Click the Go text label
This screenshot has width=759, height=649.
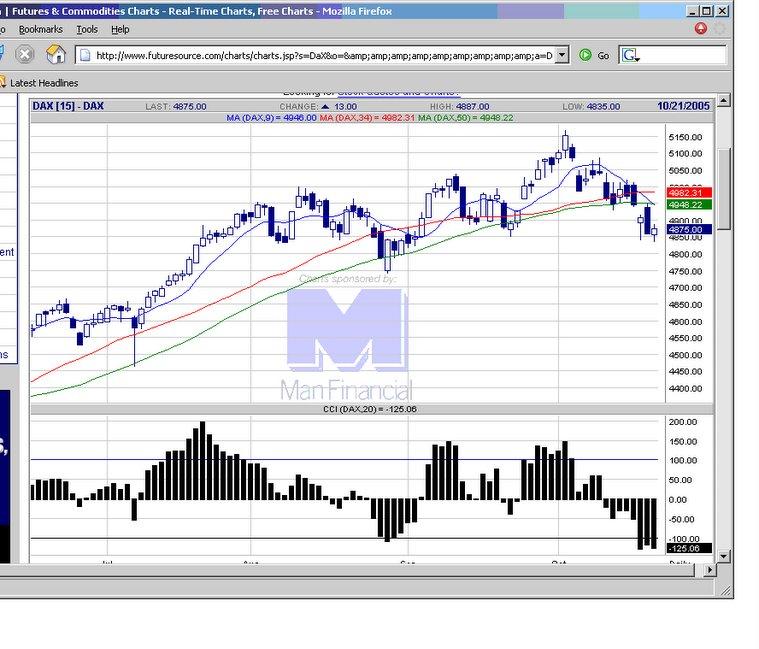pyautogui.click(x=603, y=56)
